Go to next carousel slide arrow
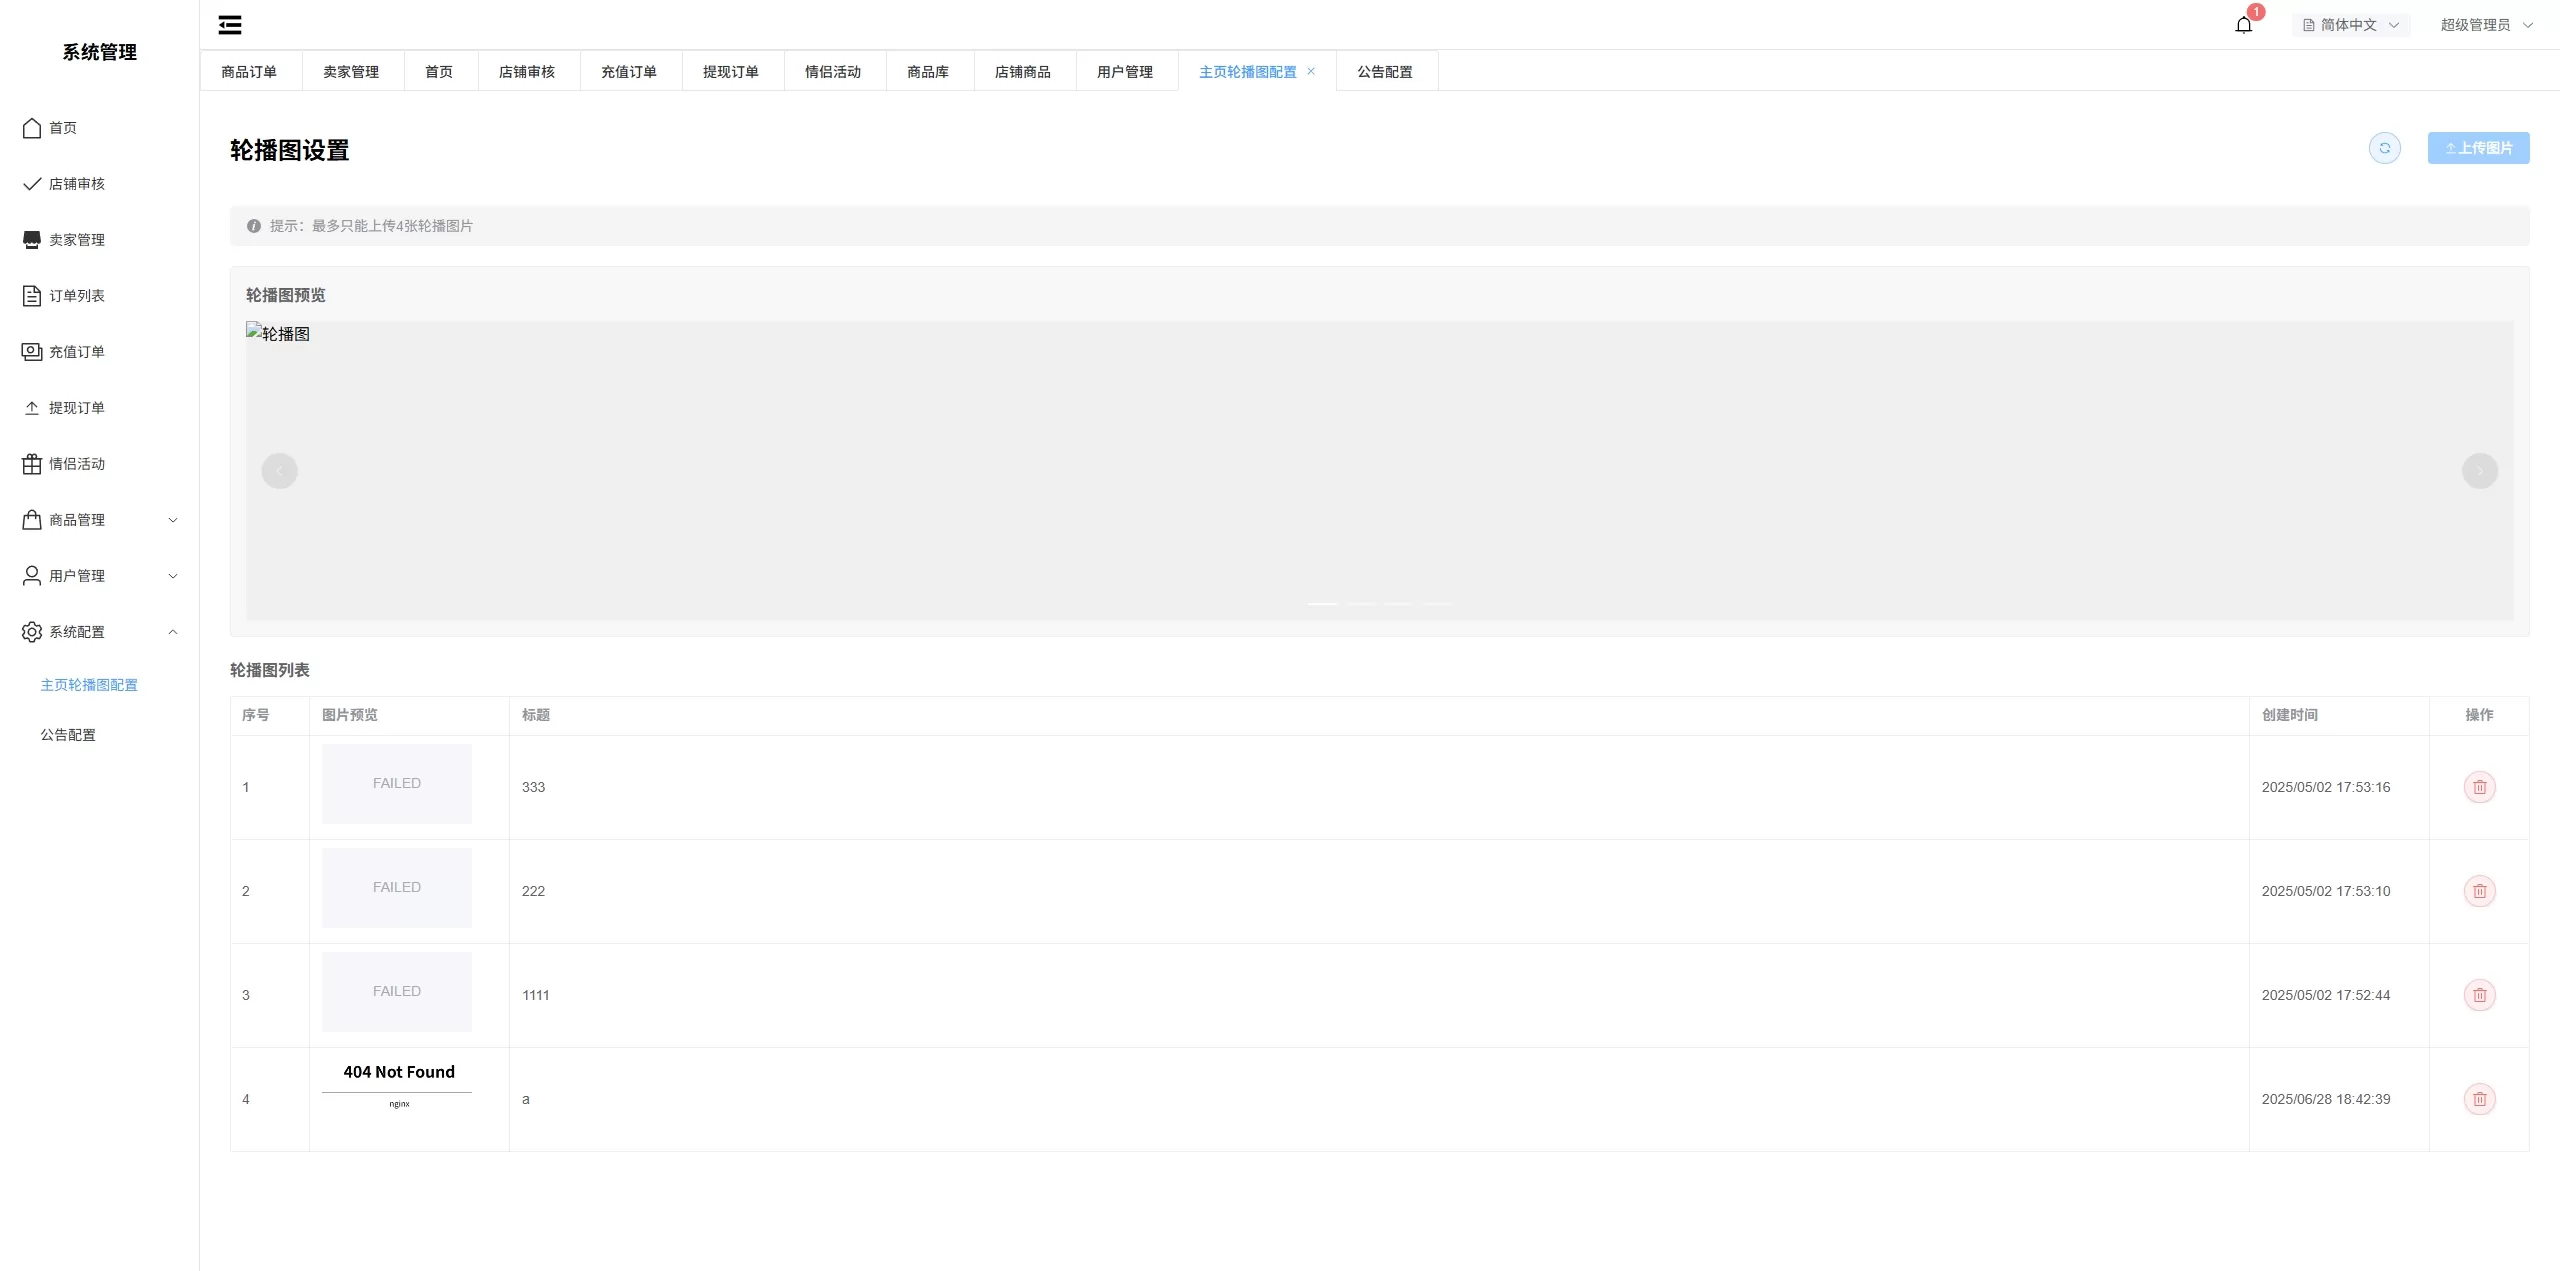The height and width of the screenshot is (1271, 2560). point(2479,471)
